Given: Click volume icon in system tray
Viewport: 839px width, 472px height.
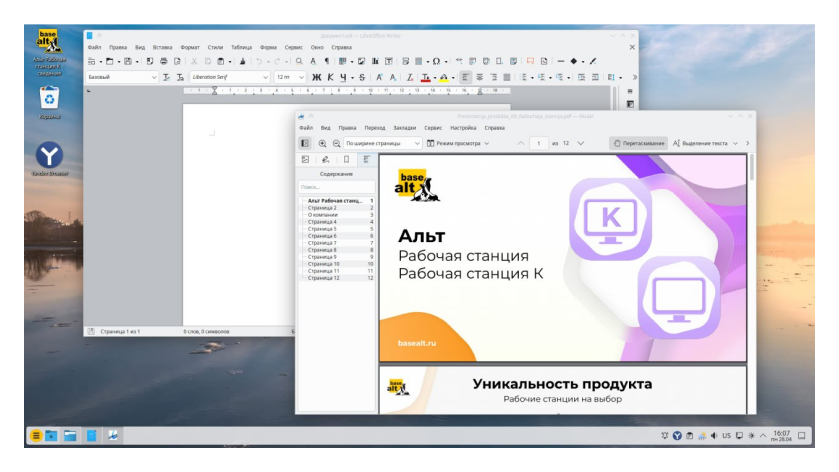Looking at the screenshot, I should 714,436.
